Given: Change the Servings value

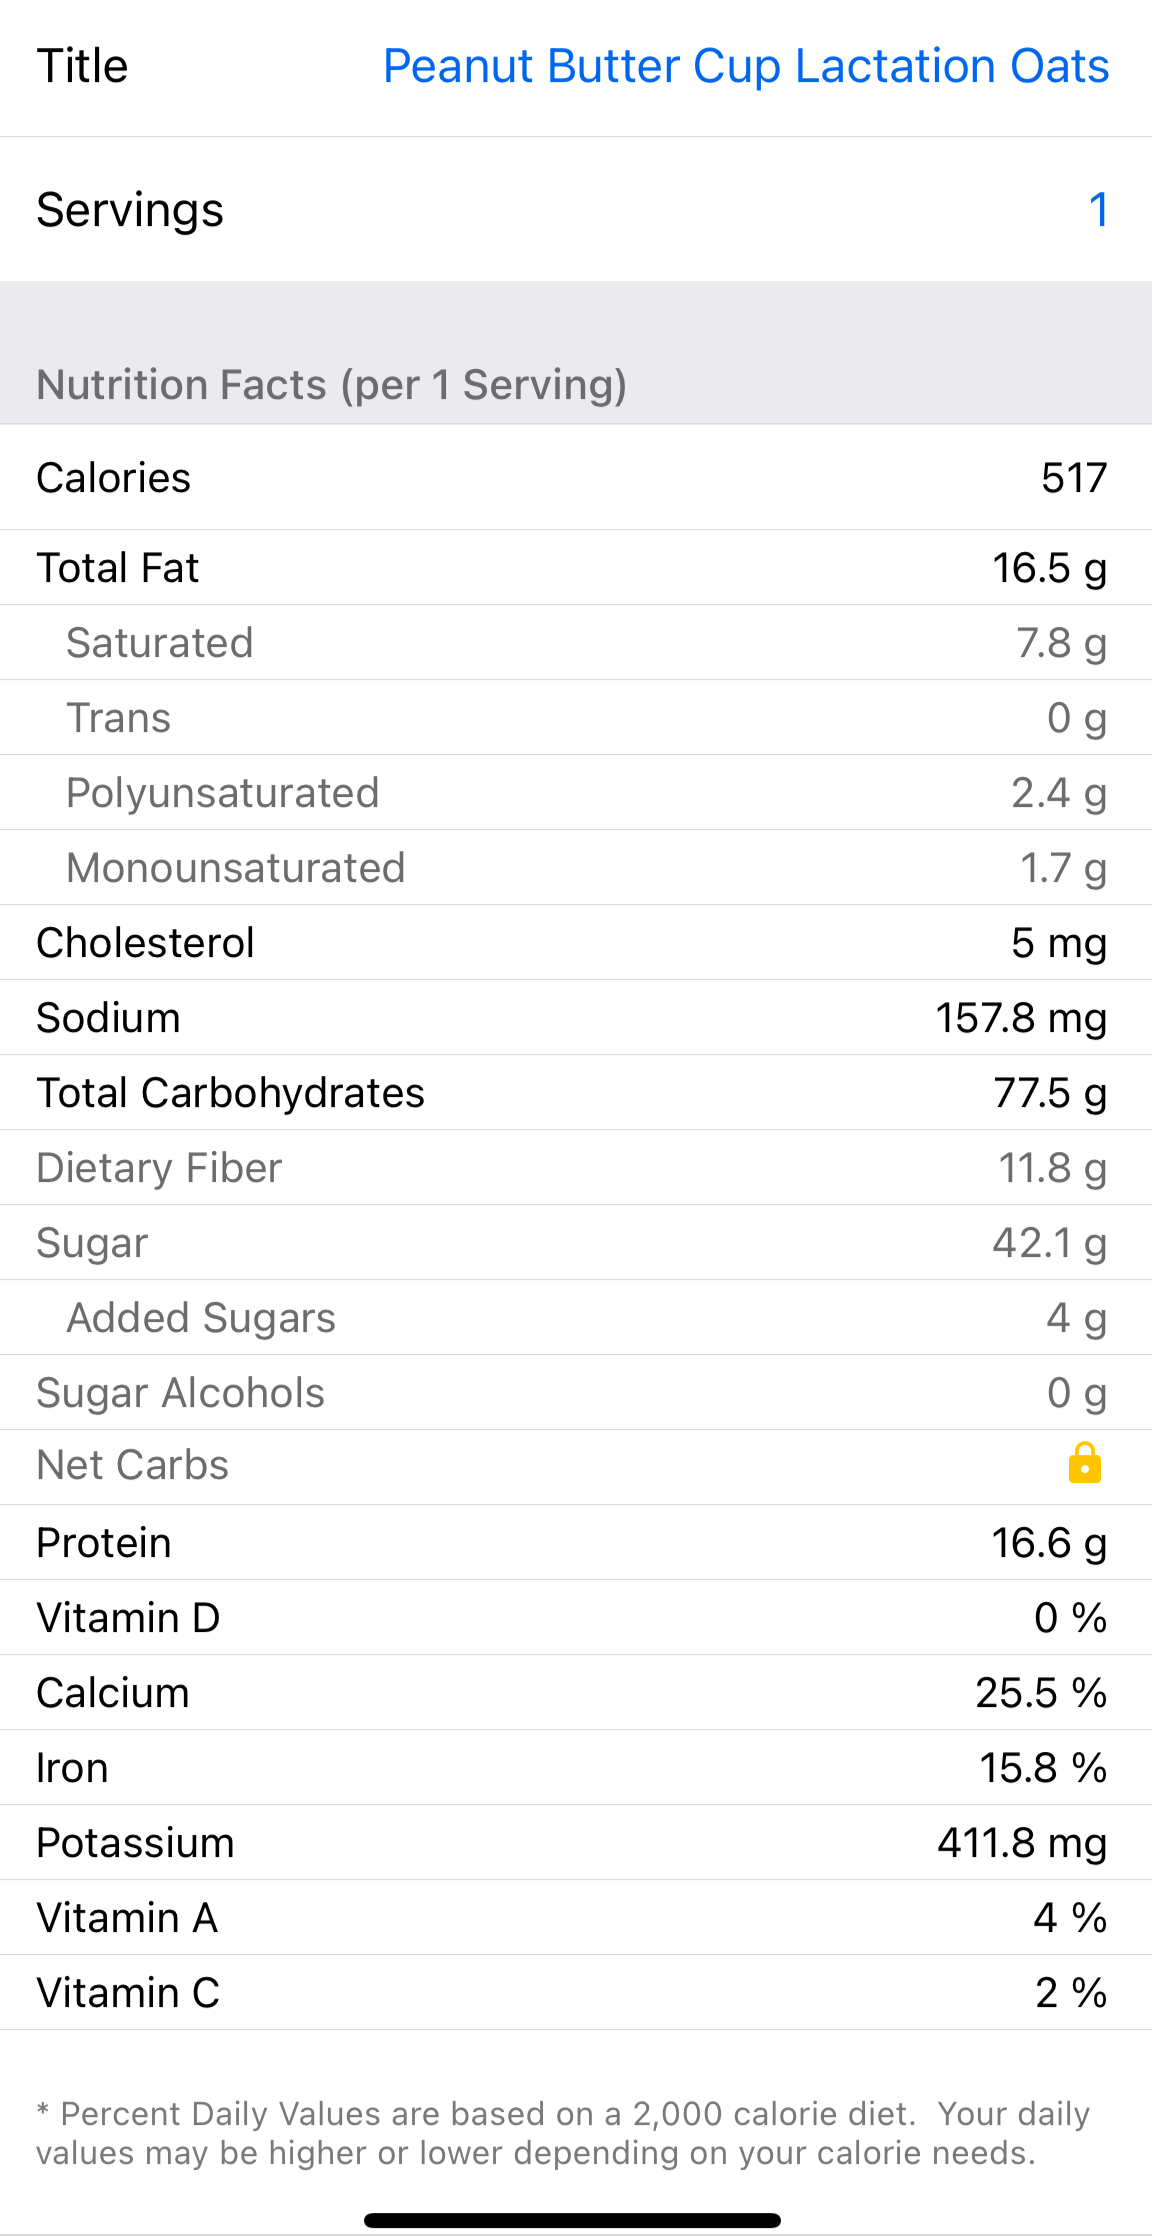Looking at the screenshot, I should [1097, 210].
